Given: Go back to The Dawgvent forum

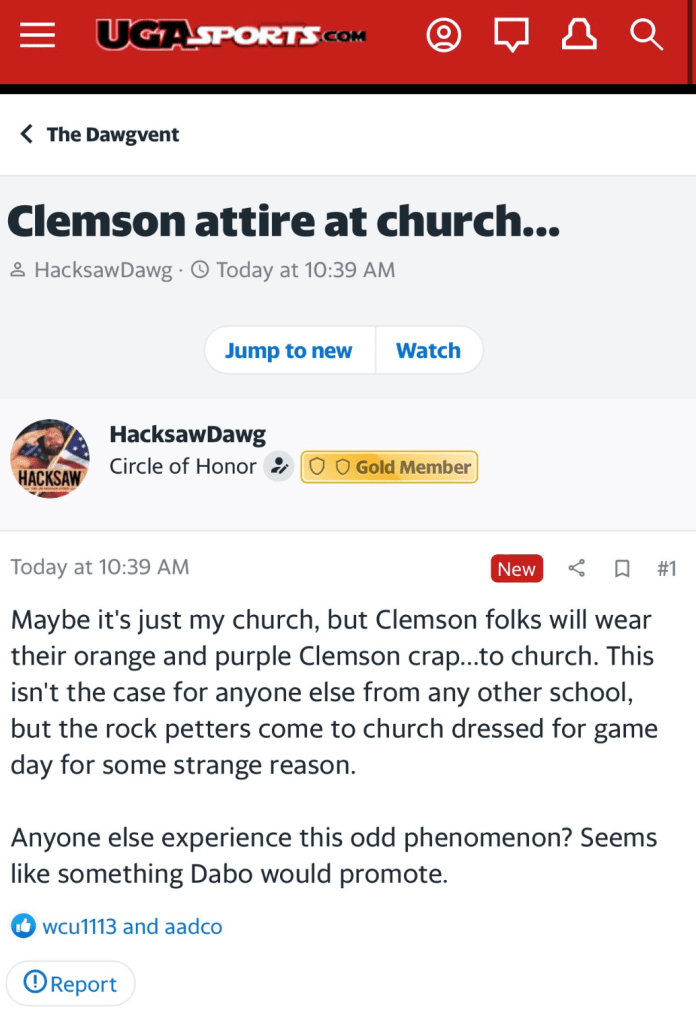Looking at the screenshot, I should (100, 134).
